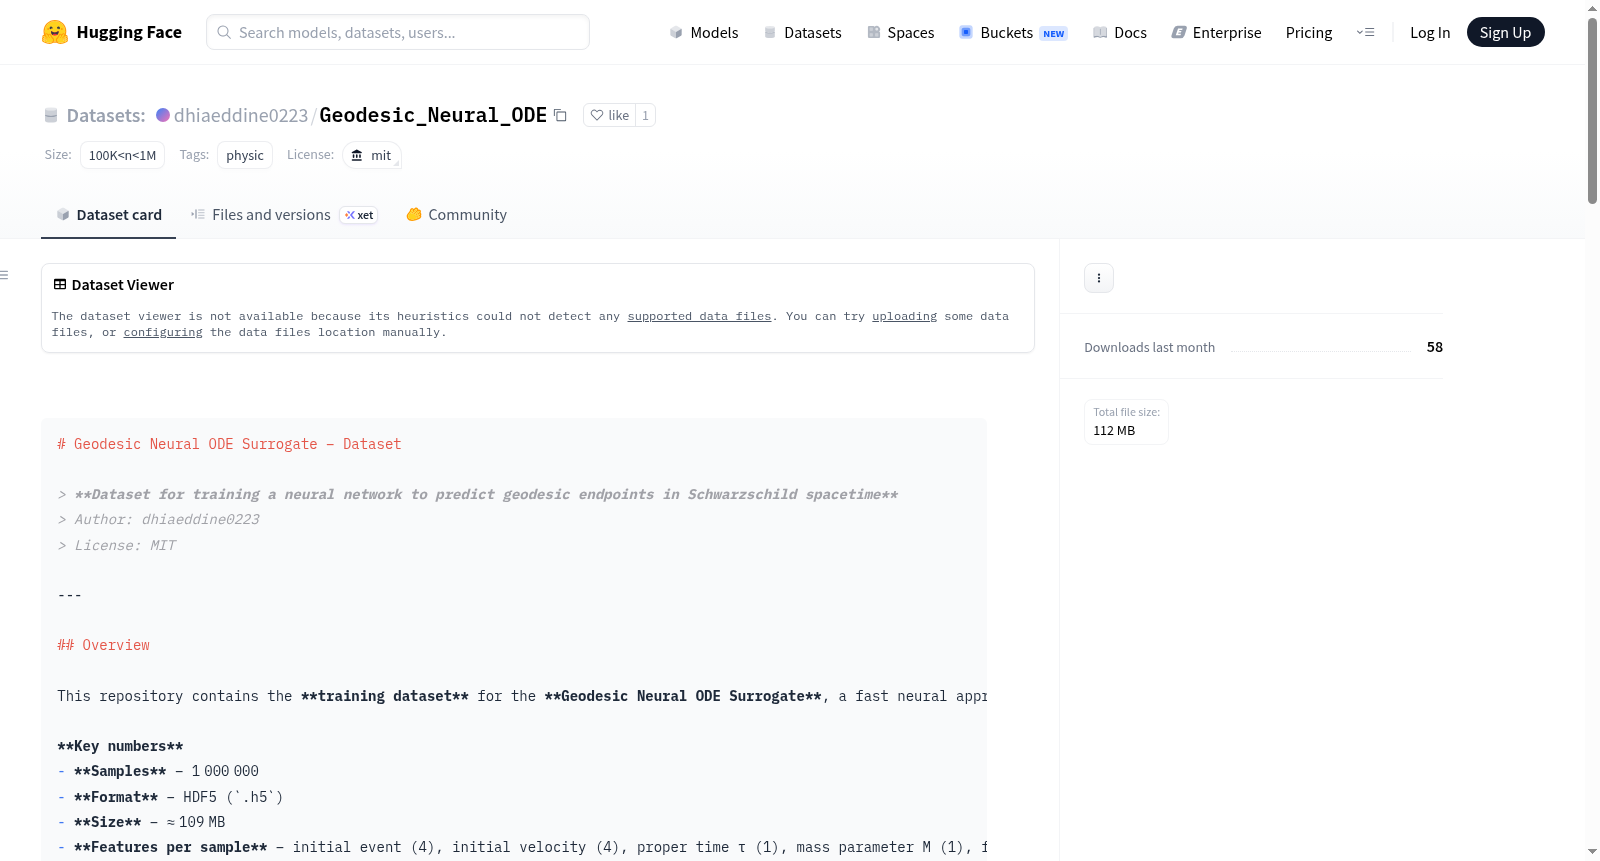Click the mit license tag
1600x861 pixels.
point(372,155)
